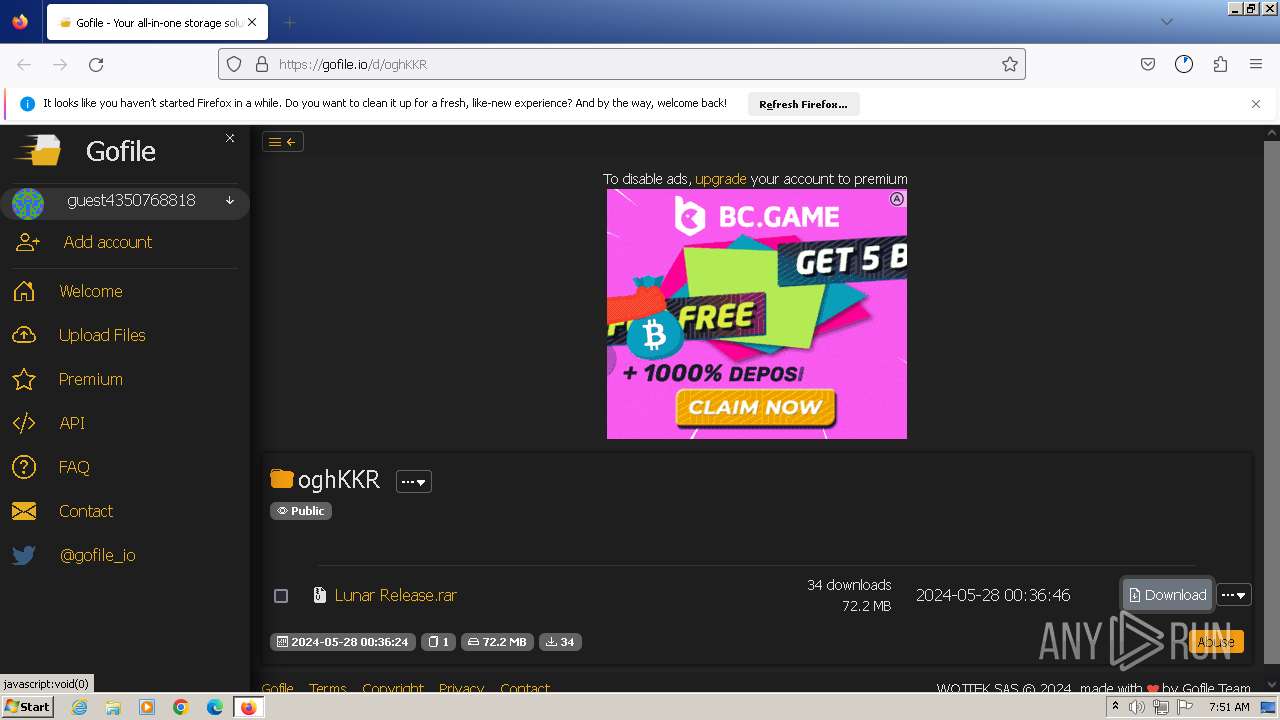Click the Contact envelope icon
Screen dimensions: 1280x720
point(24,511)
